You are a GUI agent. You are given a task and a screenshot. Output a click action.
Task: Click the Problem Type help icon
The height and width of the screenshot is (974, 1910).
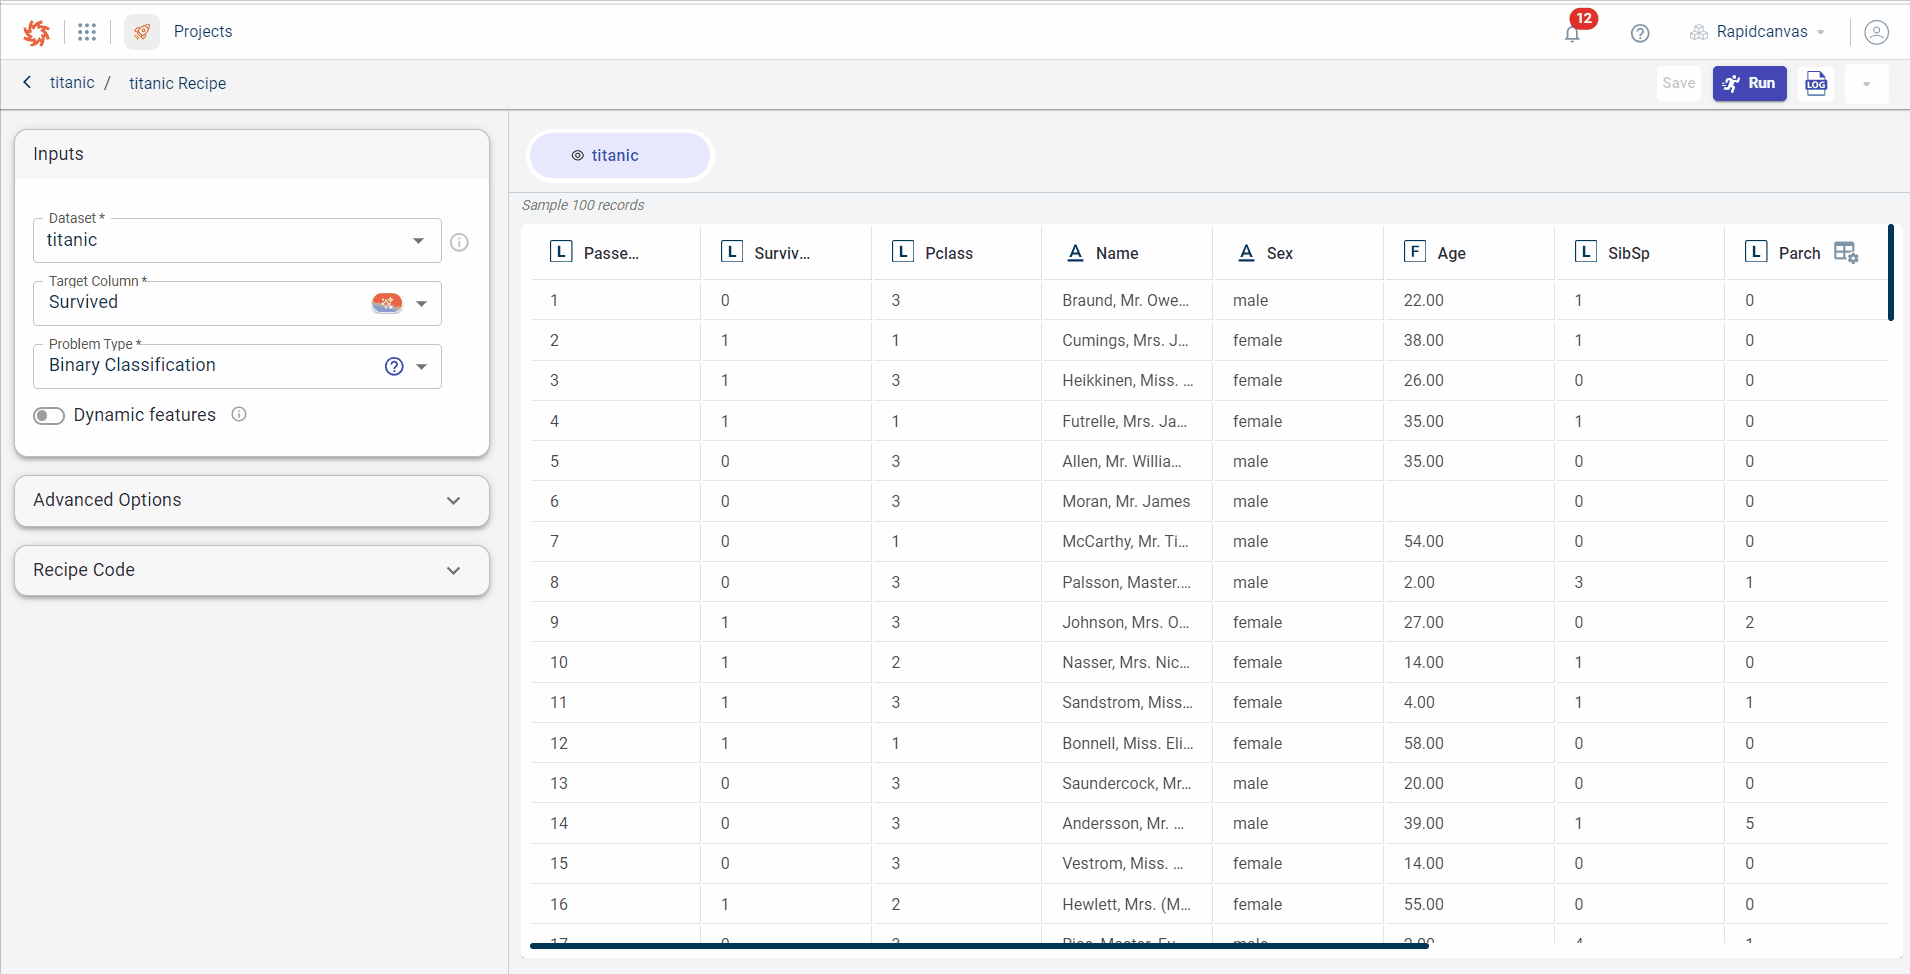394,366
